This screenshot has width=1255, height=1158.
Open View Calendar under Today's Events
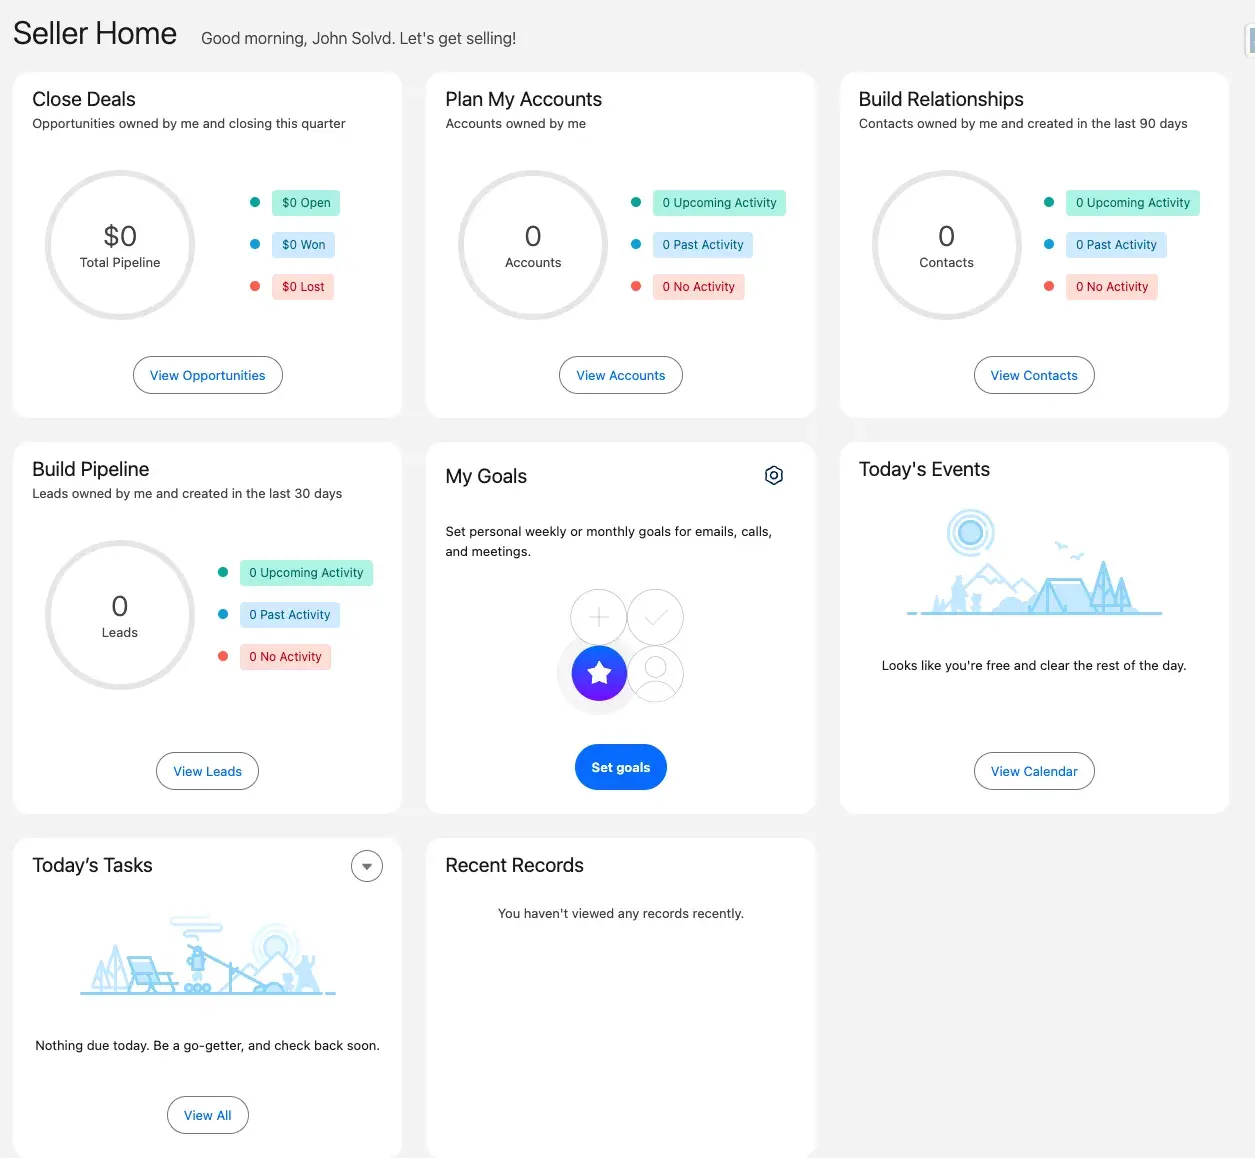1034,771
